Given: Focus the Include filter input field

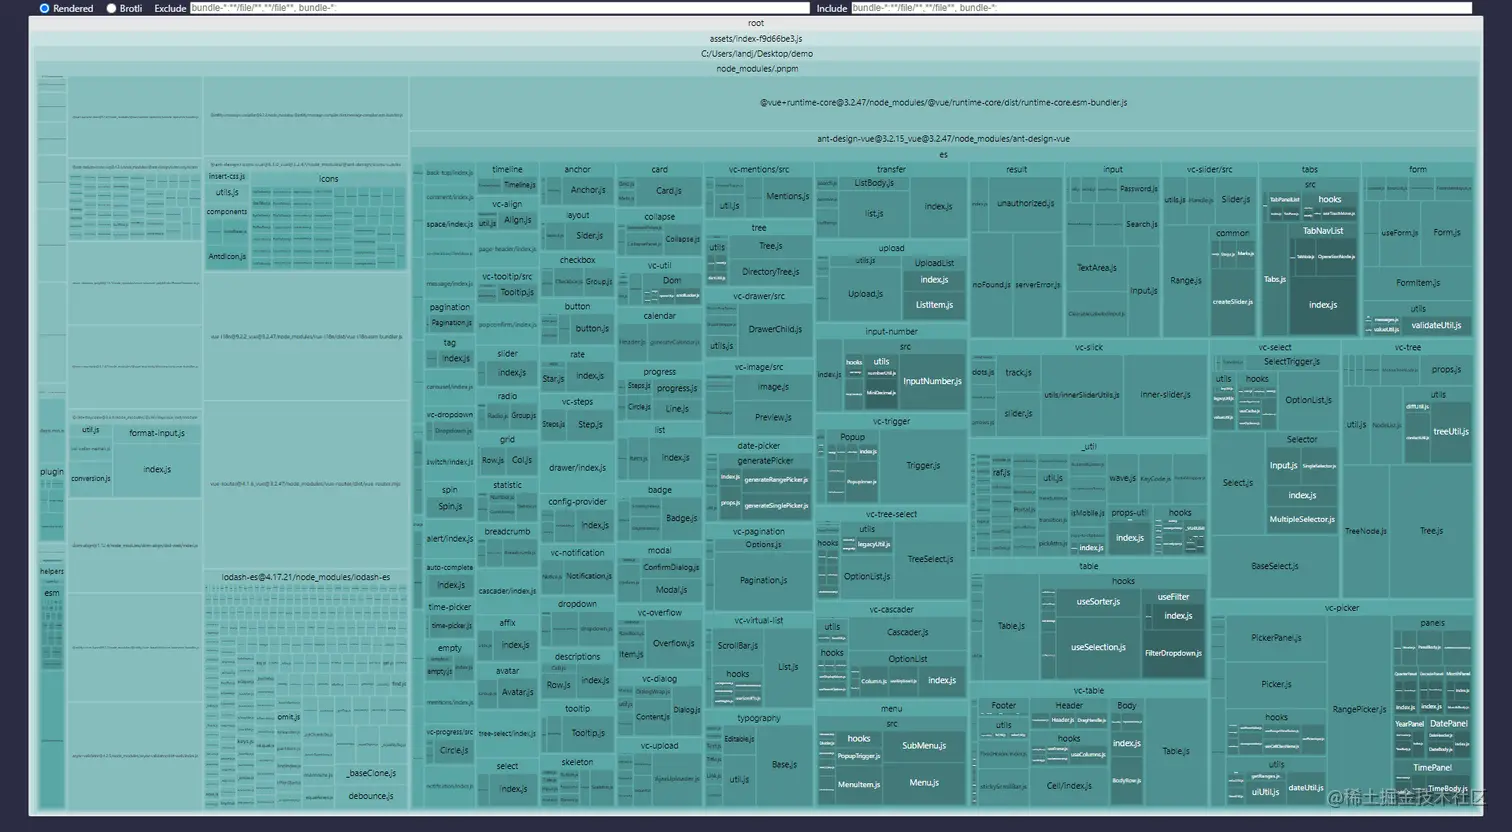Looking at the screenshot, I should (x=1161, y=8).
